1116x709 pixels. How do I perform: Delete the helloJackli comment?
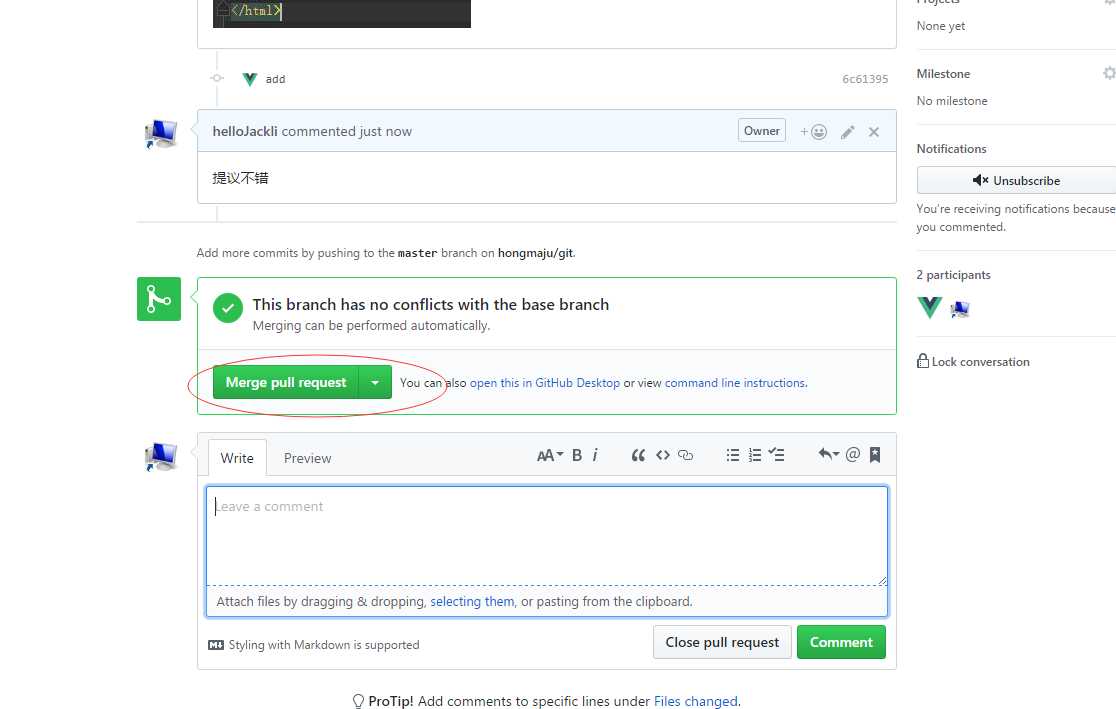[x=874, y=132]
